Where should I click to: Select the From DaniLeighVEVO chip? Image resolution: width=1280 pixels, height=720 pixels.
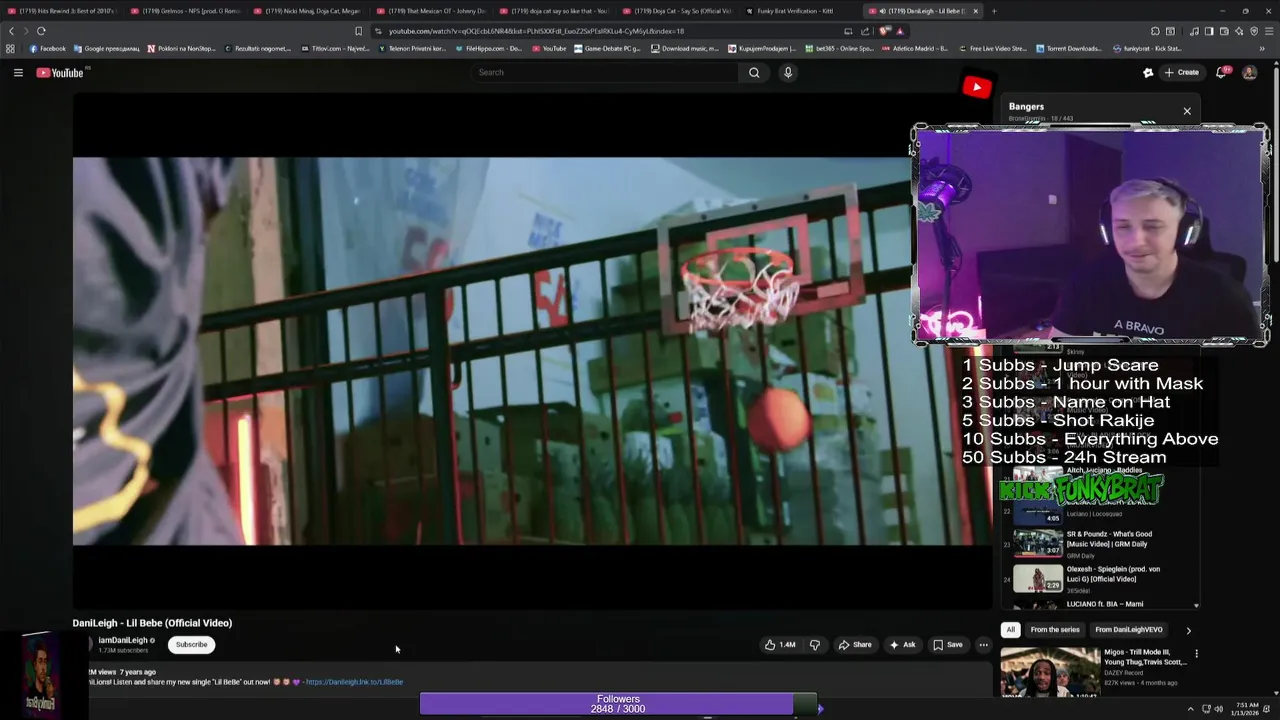click(1128, 630)
